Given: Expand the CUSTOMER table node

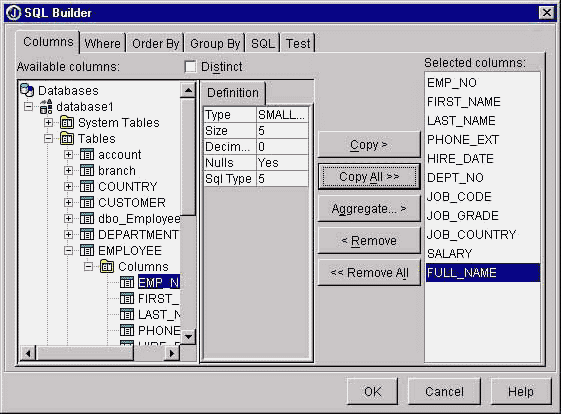Looking at the screenshot, I should coord(68,203).
